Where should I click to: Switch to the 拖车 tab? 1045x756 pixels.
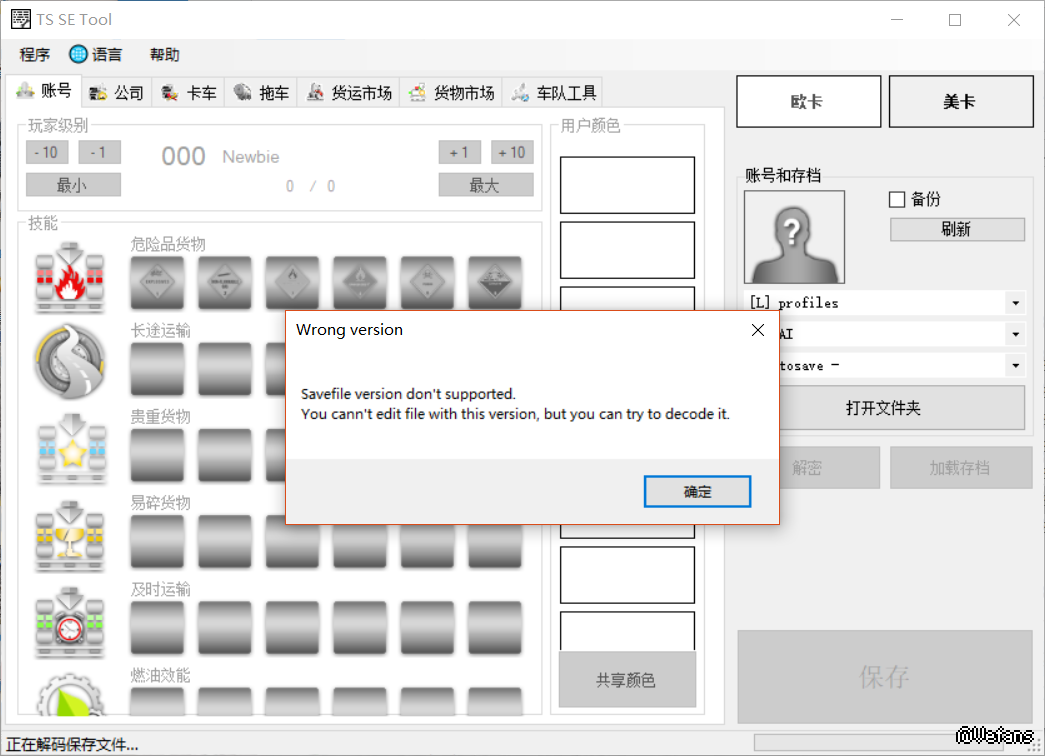[x=262, y=93]
